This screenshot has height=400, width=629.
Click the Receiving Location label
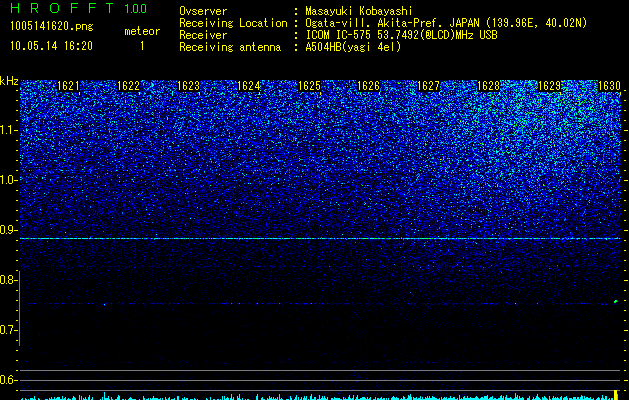(233, 23)
